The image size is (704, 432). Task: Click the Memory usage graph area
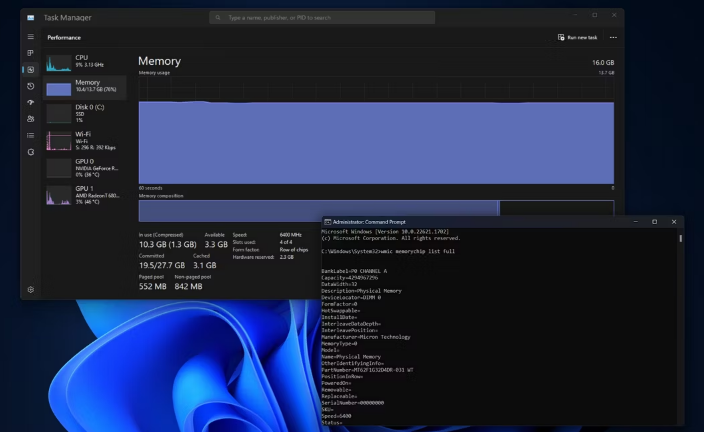[x=376, y=130]
